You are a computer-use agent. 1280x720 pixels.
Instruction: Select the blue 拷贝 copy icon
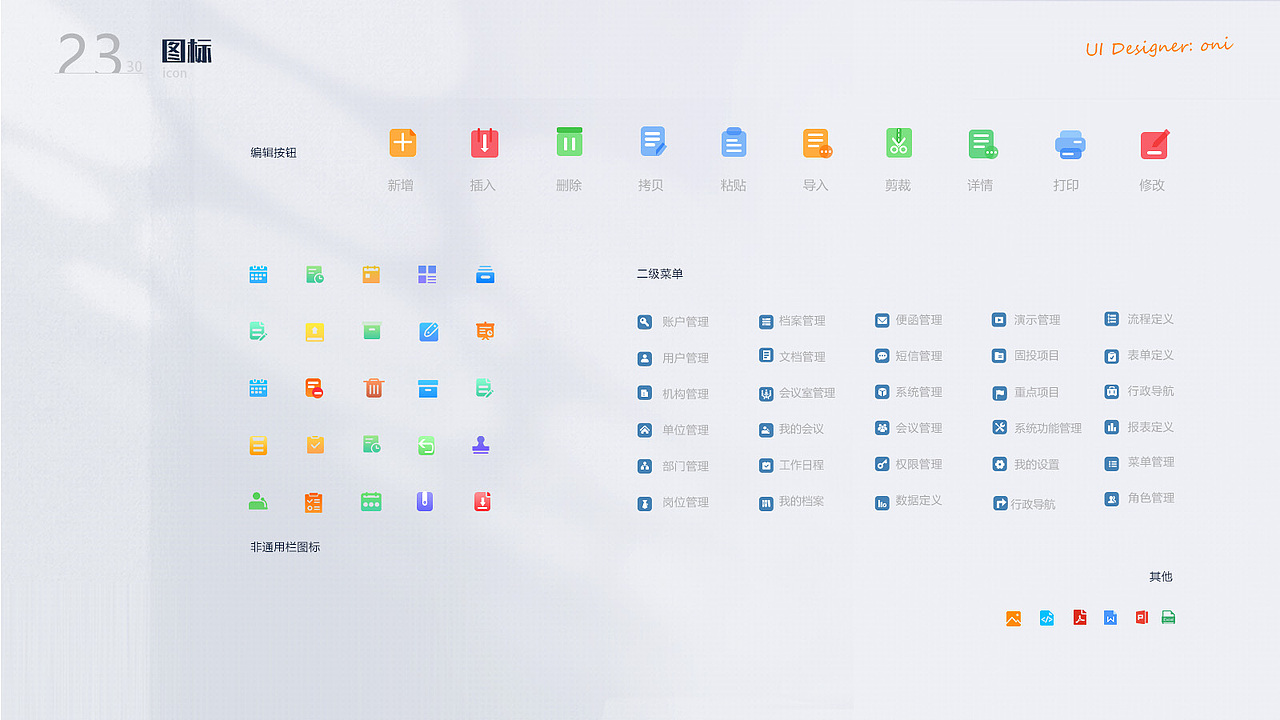[652, 142]
